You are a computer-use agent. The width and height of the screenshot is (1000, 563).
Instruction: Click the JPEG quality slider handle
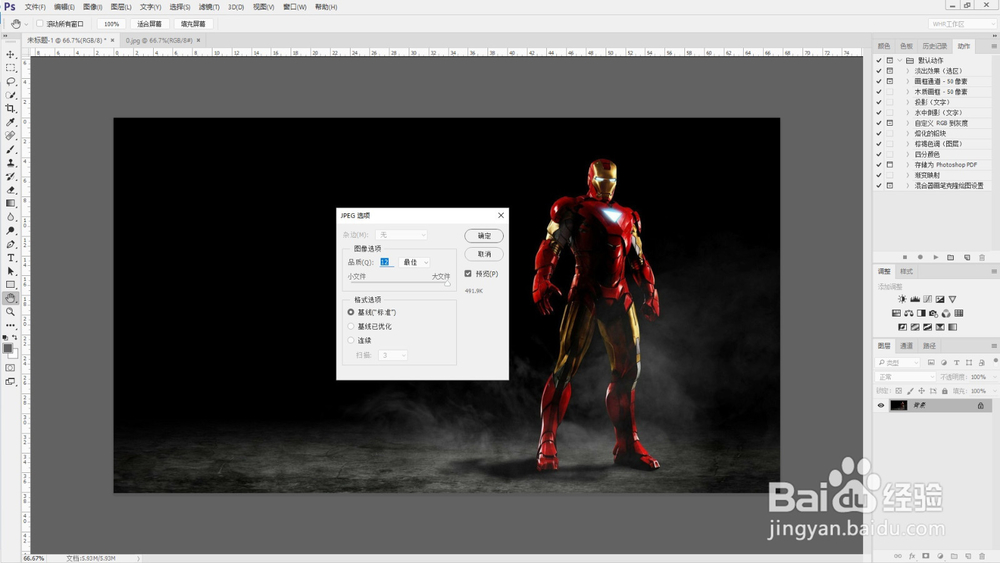(x=447, y=284)
